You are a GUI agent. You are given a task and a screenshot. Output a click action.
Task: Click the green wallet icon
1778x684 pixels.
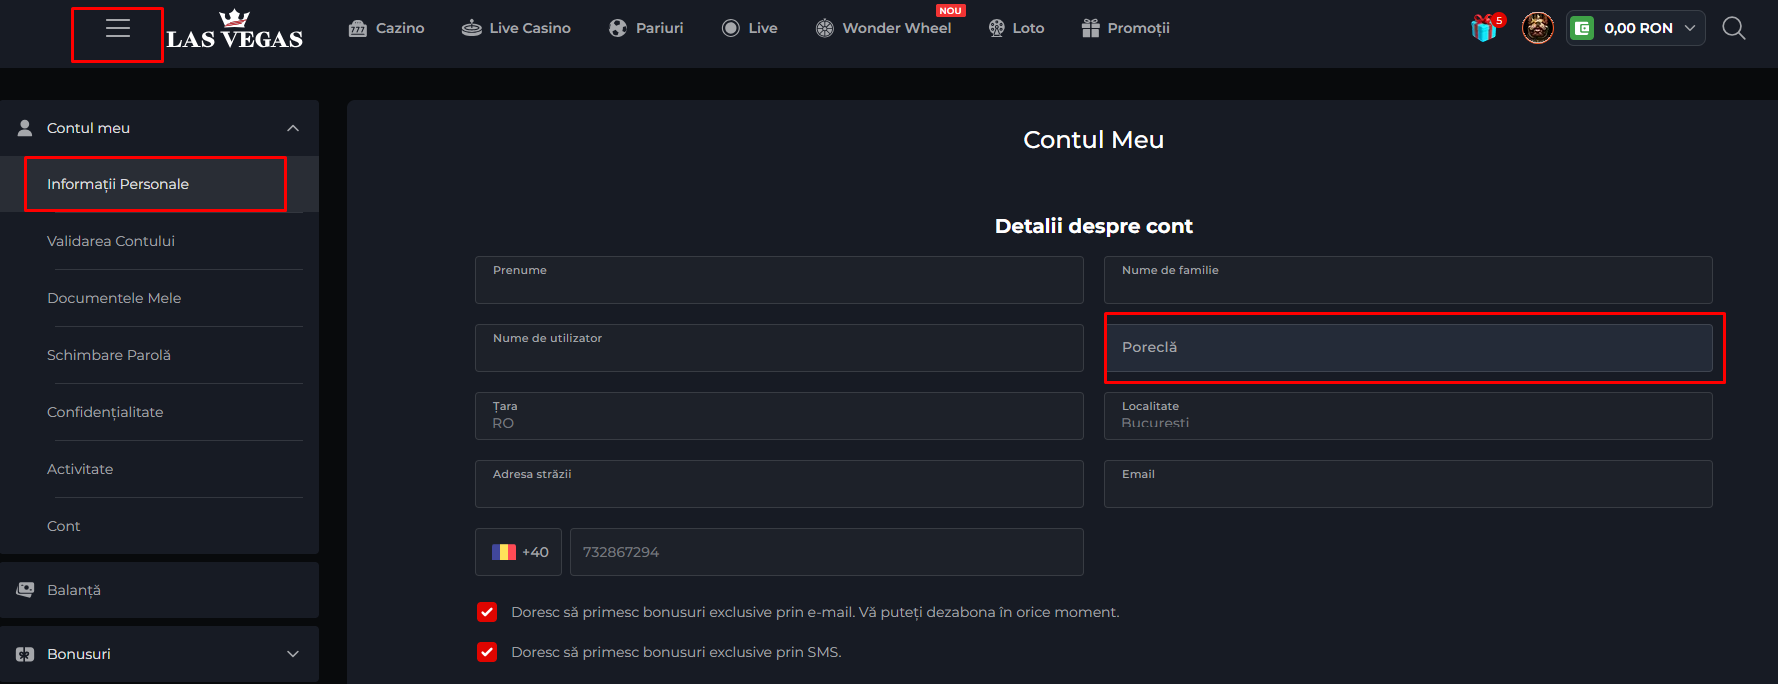click(1582, 28)
